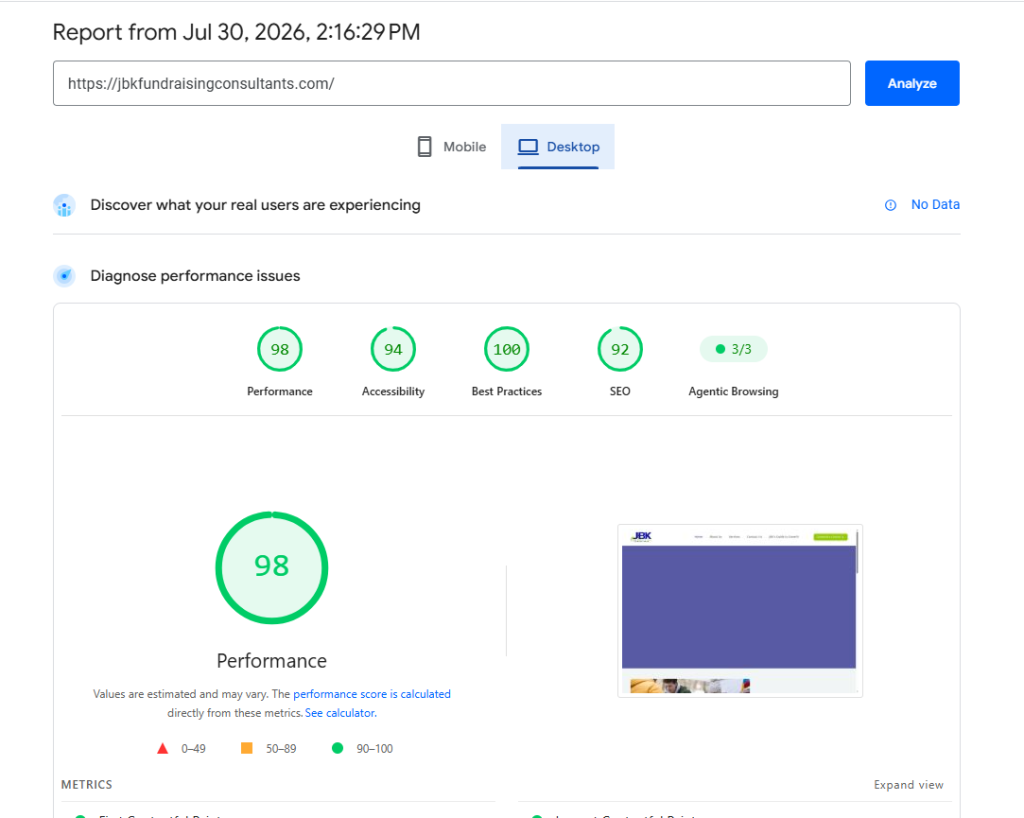Click the Diagnose performance issues icon
The image size is (1024, 818).
click(x=64, y=275)
